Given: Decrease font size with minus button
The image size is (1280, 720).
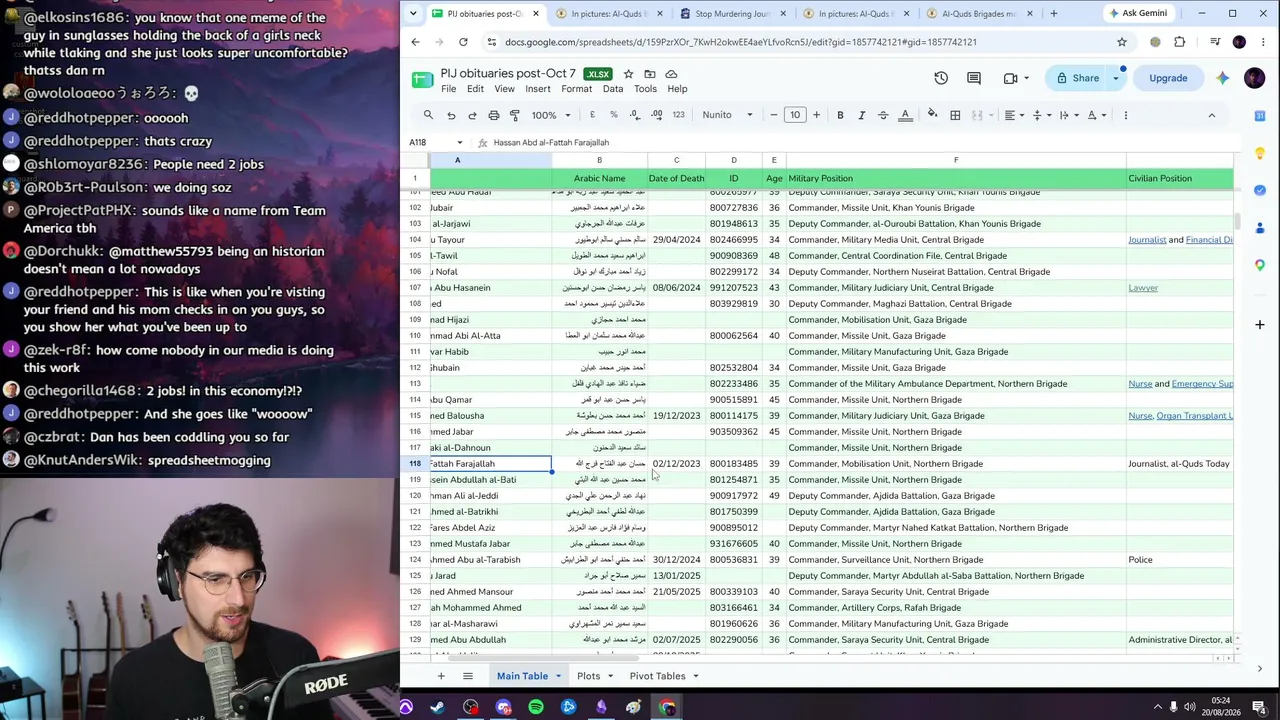Looking at the screenshot, I should pos(773,115).
